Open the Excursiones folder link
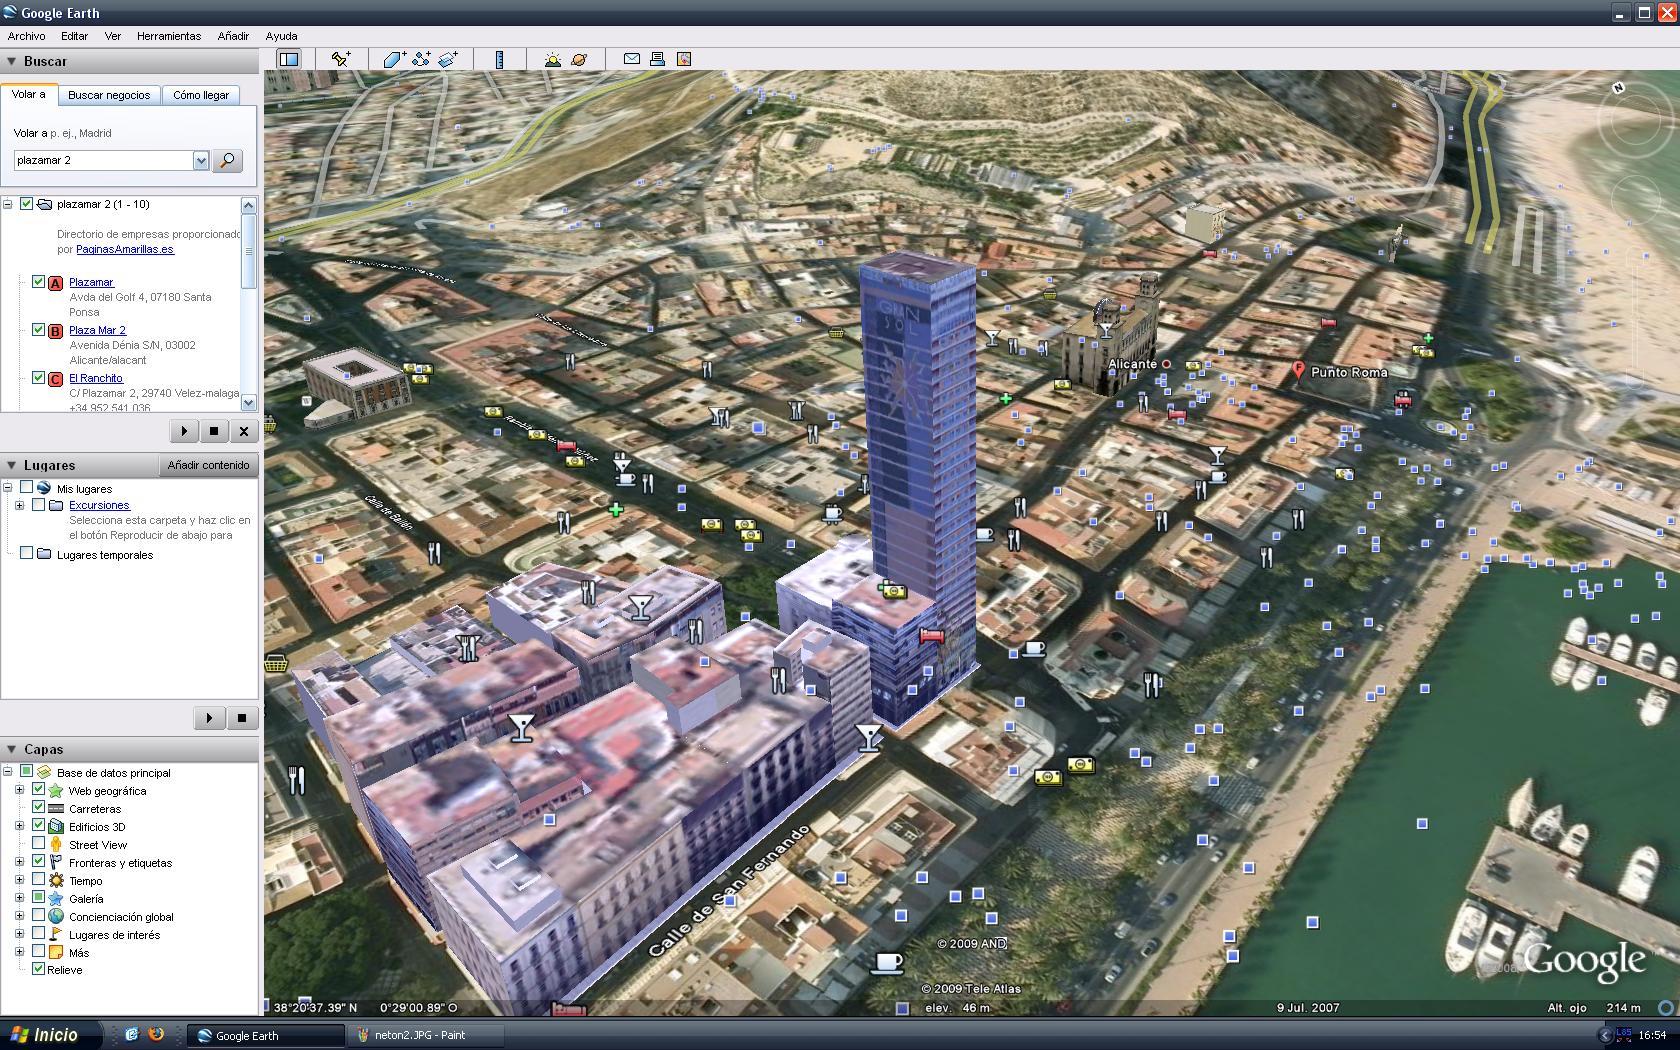Screen dimensions: 1680x1050 (99, 505)
